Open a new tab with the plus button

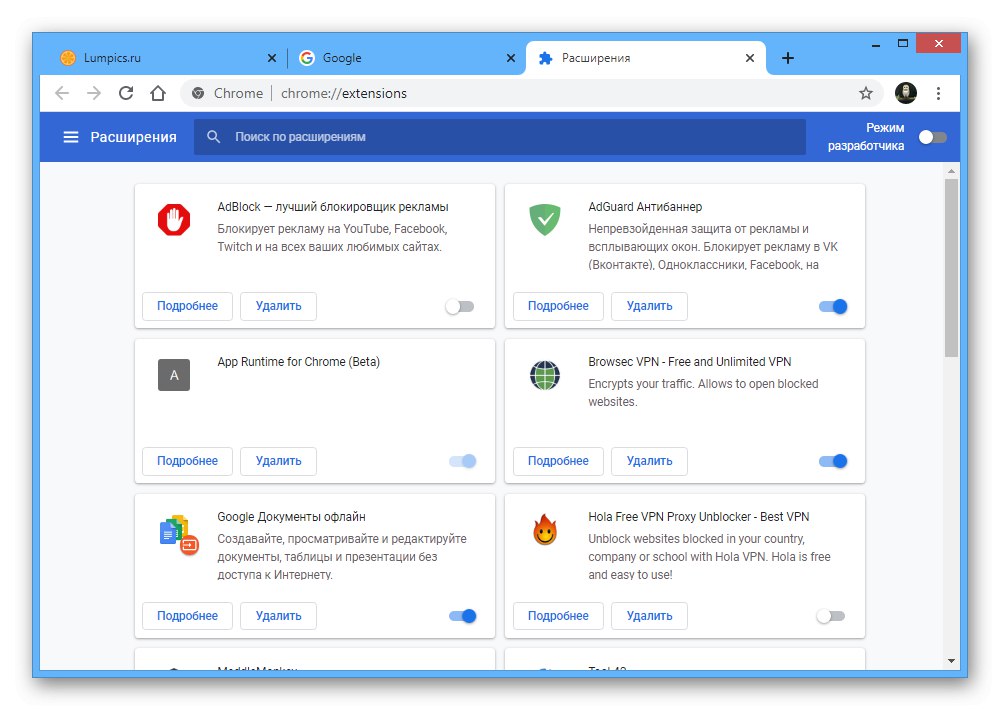788,58
